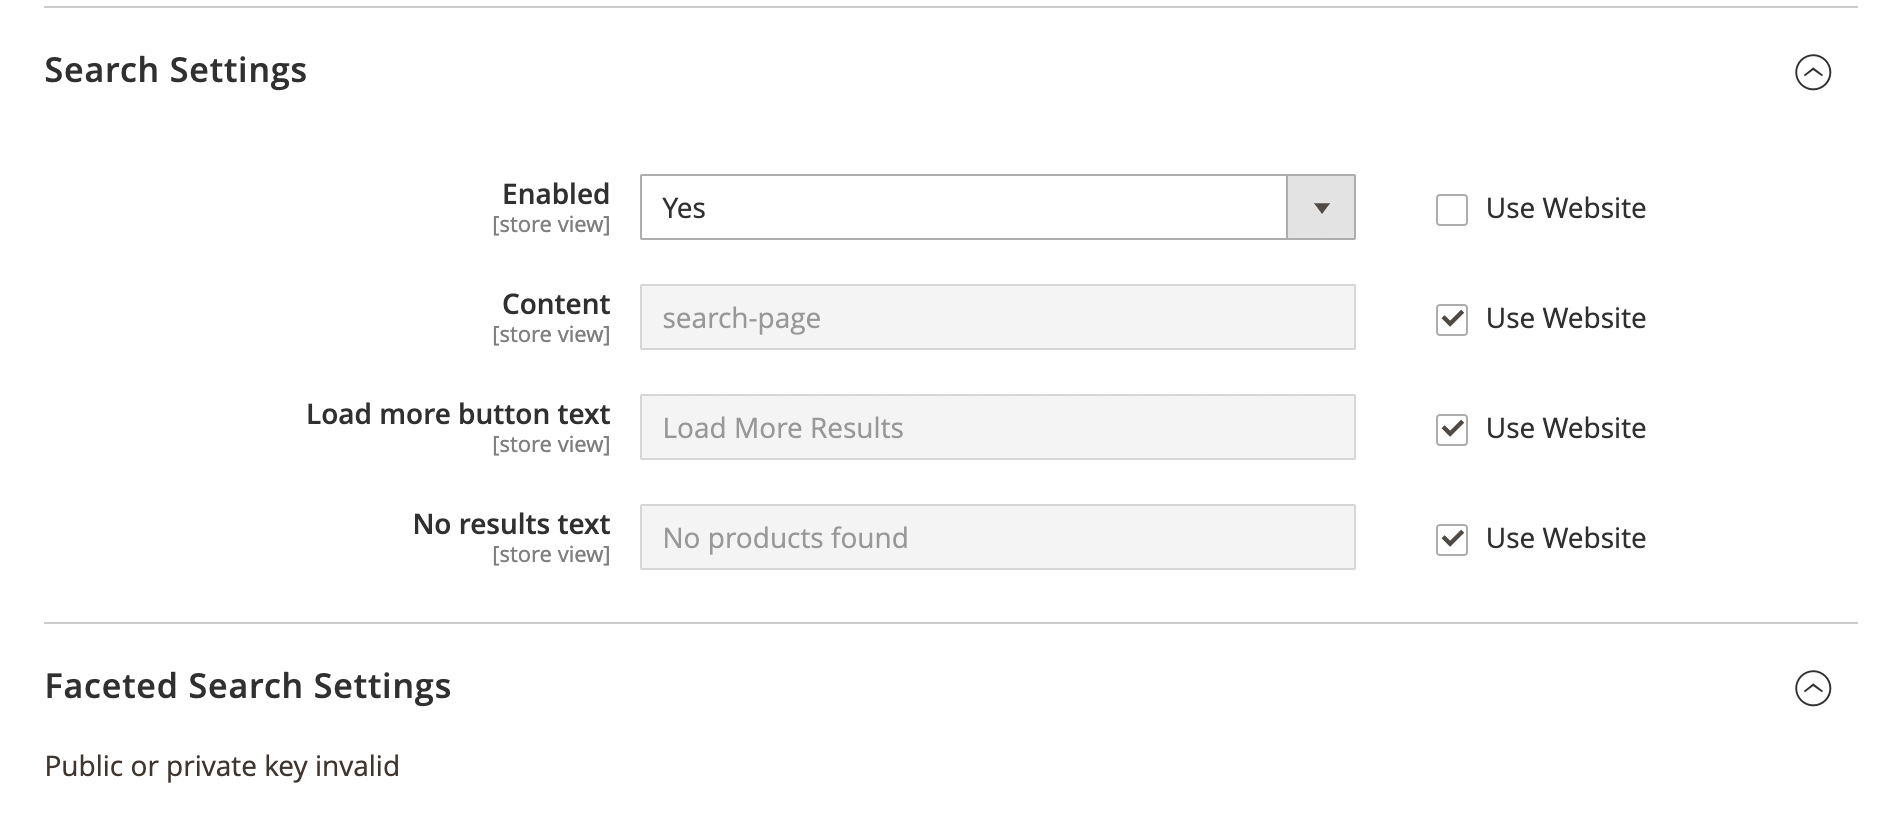Click the Enabled dropdown arrow button
The image size is (1878, 830).
[1320, 208]
